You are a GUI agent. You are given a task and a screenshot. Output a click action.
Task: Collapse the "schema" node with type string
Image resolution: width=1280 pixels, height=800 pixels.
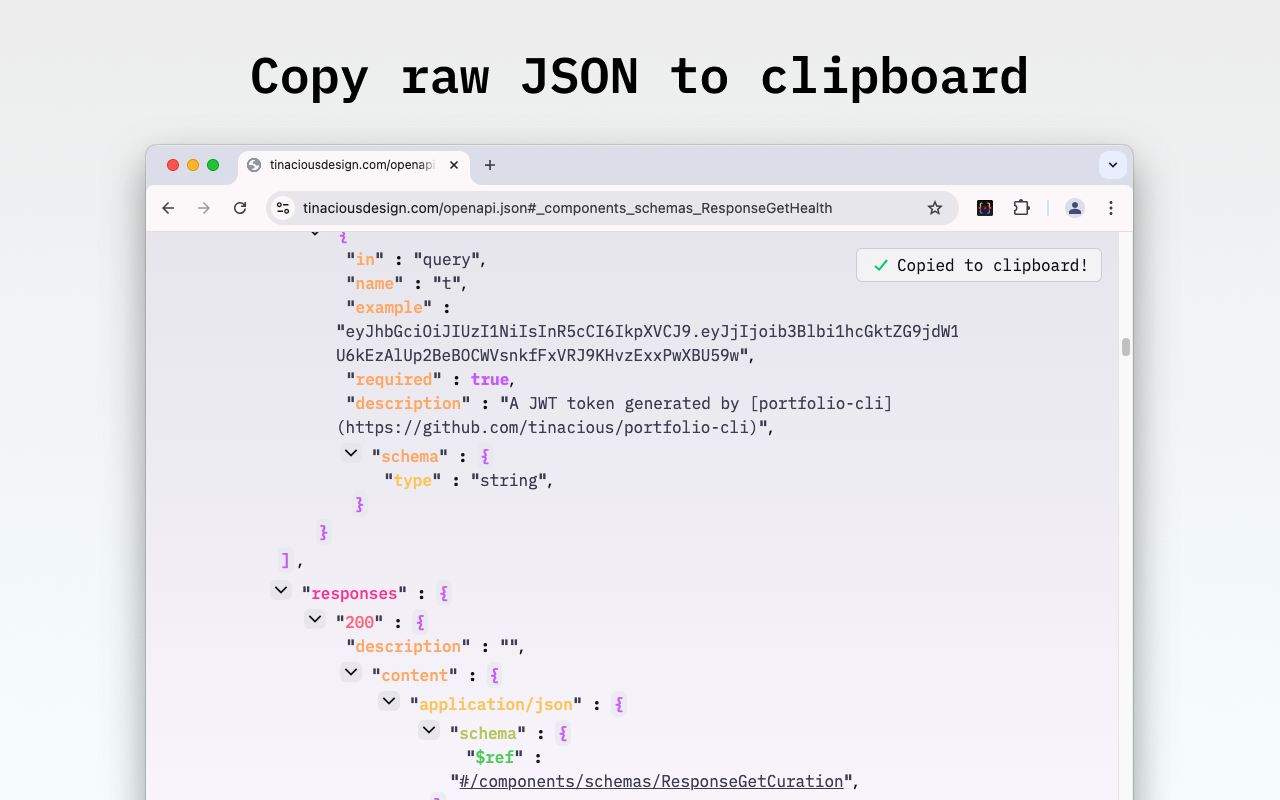tap(351, 453)
